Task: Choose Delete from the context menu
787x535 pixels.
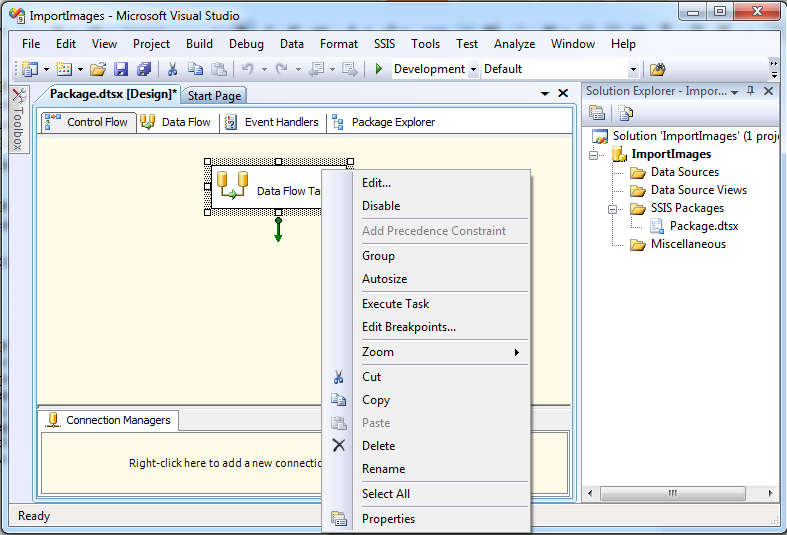Action: [x=426, y=446]
